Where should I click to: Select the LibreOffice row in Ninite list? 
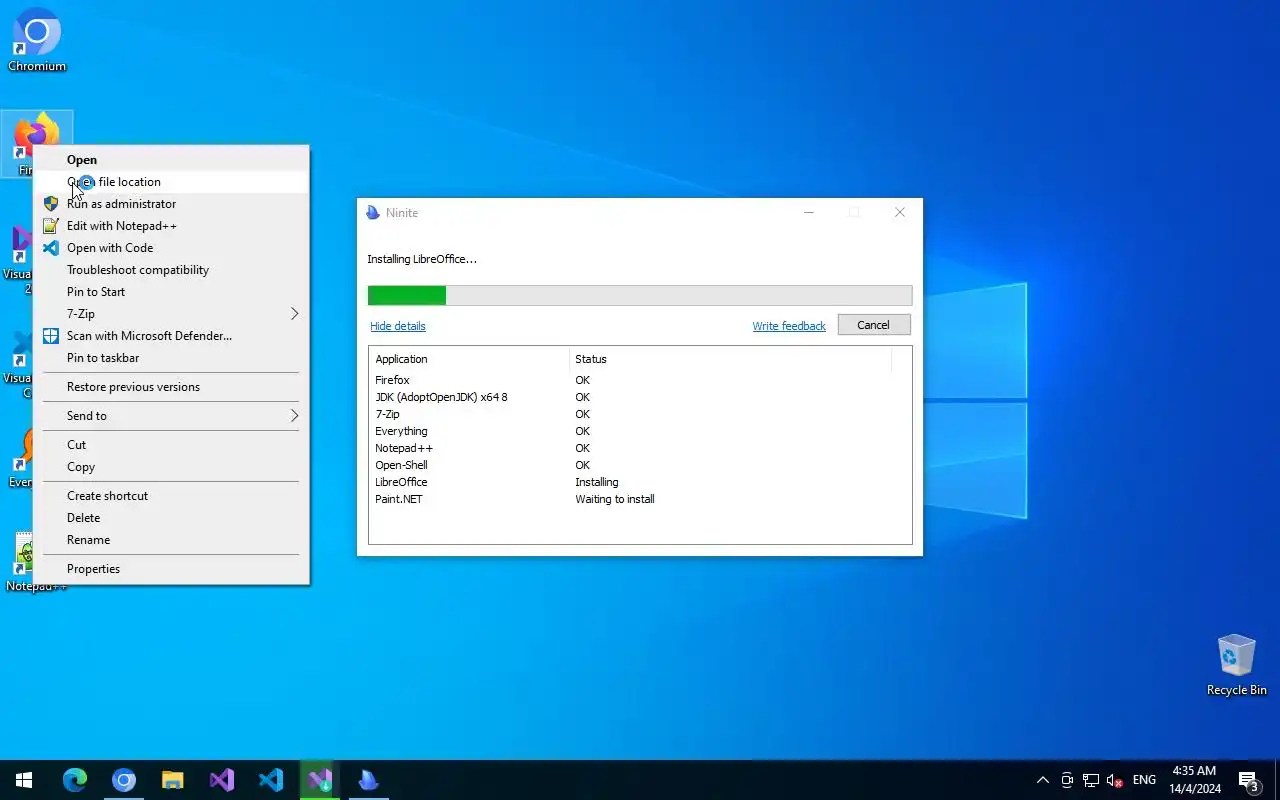tap(640, 482)
